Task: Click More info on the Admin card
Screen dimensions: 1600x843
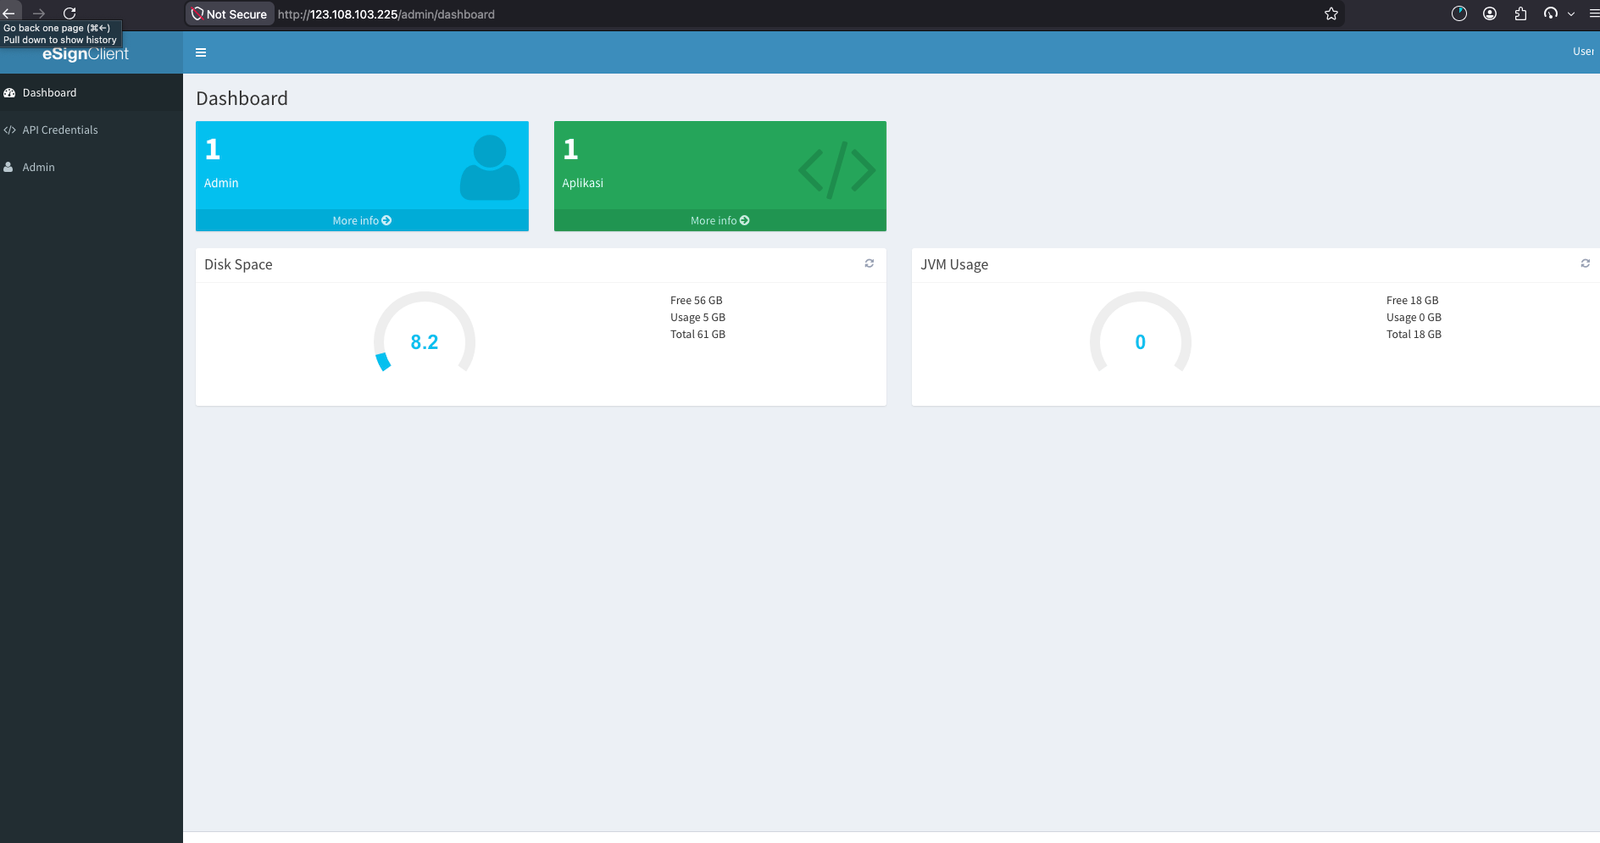Action: 362,220
